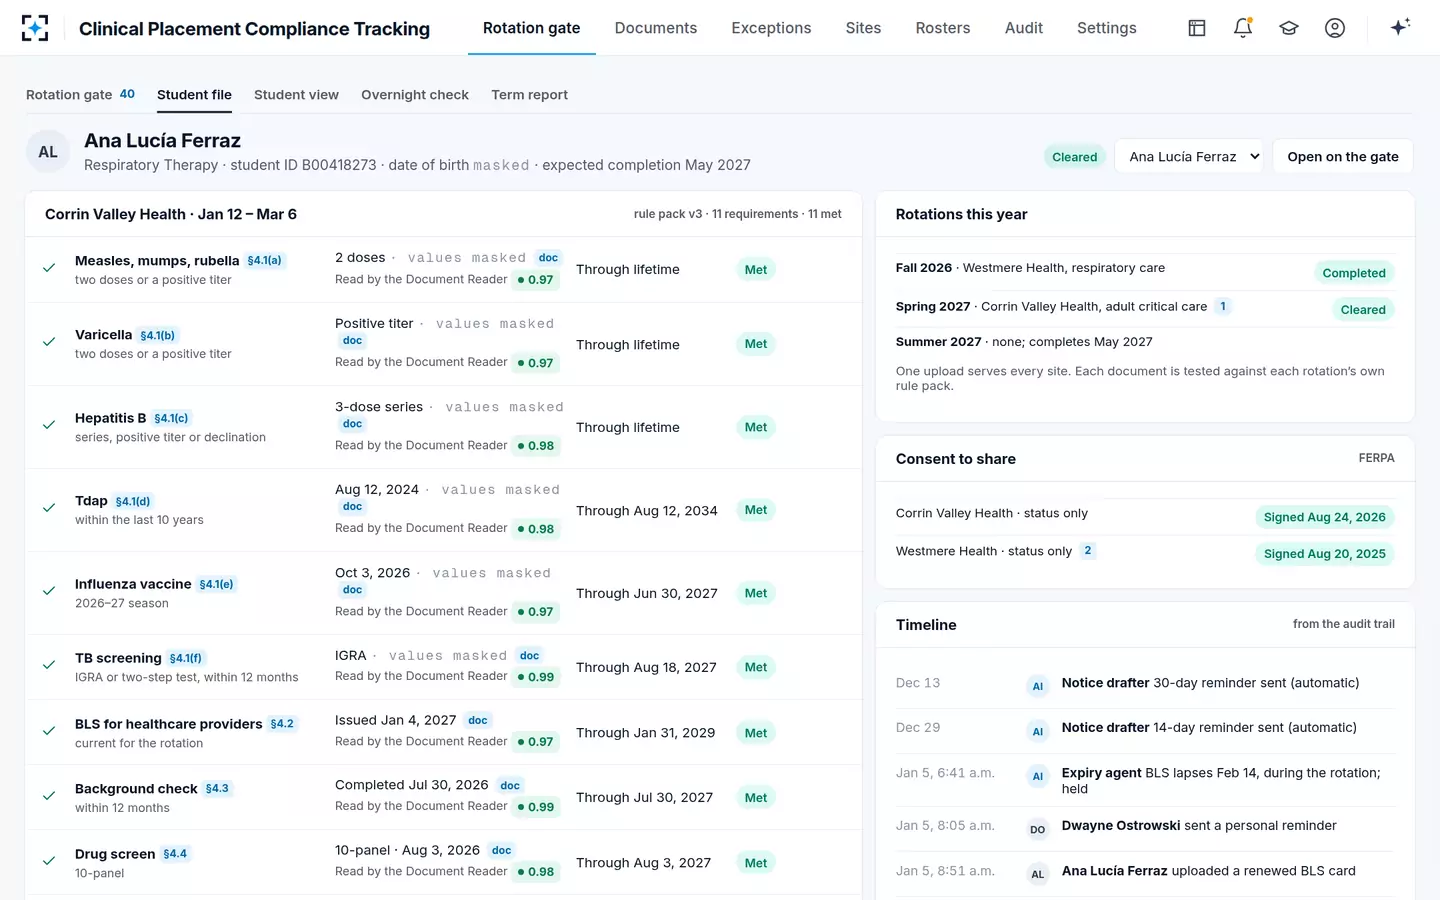The height and width of the screenshot is (900, 1440).
Task: Click the §4.1(a) rule reference chip
Action: (265, 261)
